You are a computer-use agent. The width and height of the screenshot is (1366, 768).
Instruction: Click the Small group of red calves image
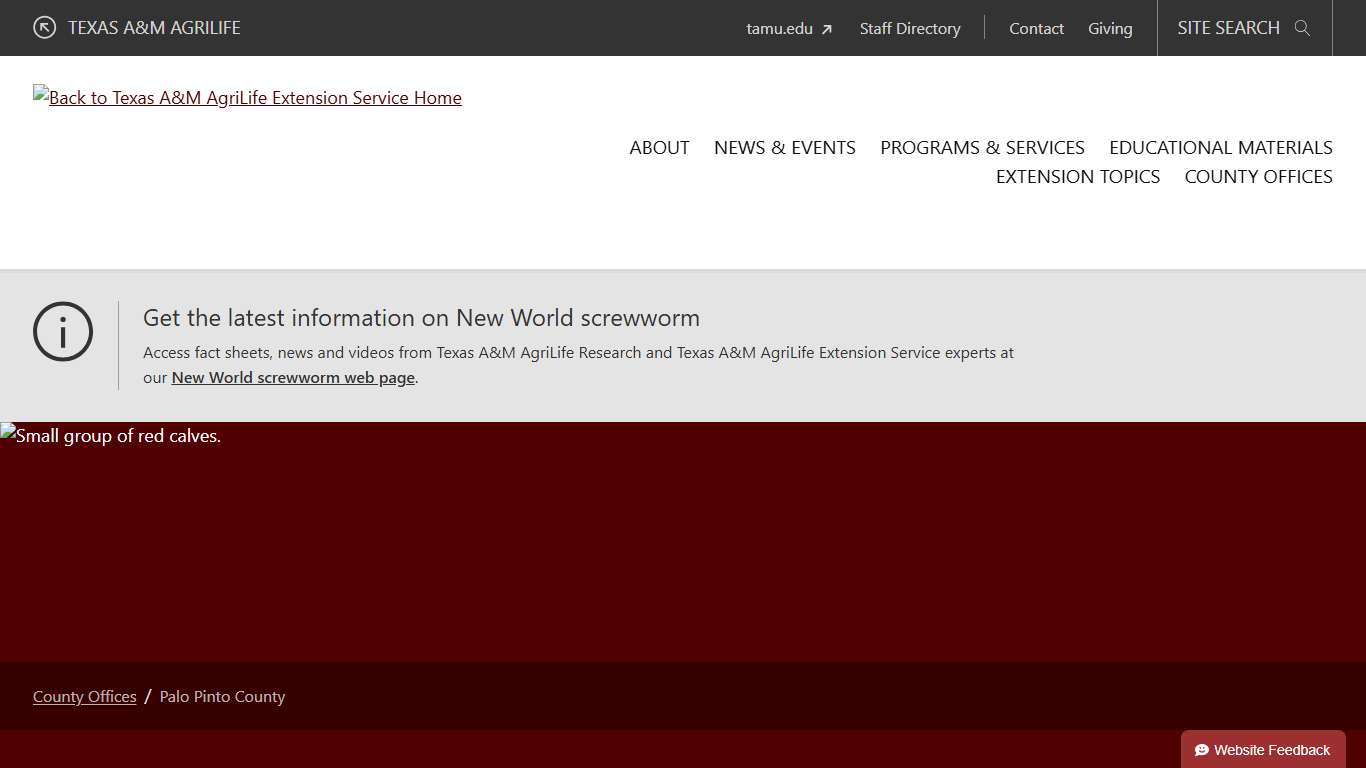(x=110, y=436)
